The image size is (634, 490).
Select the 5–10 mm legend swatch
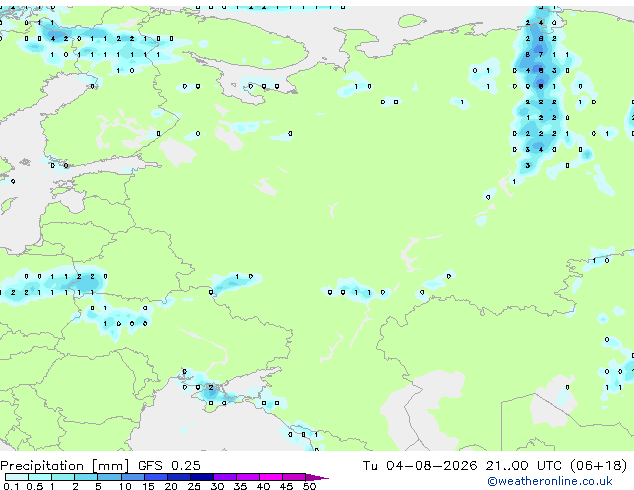[109, 477]
